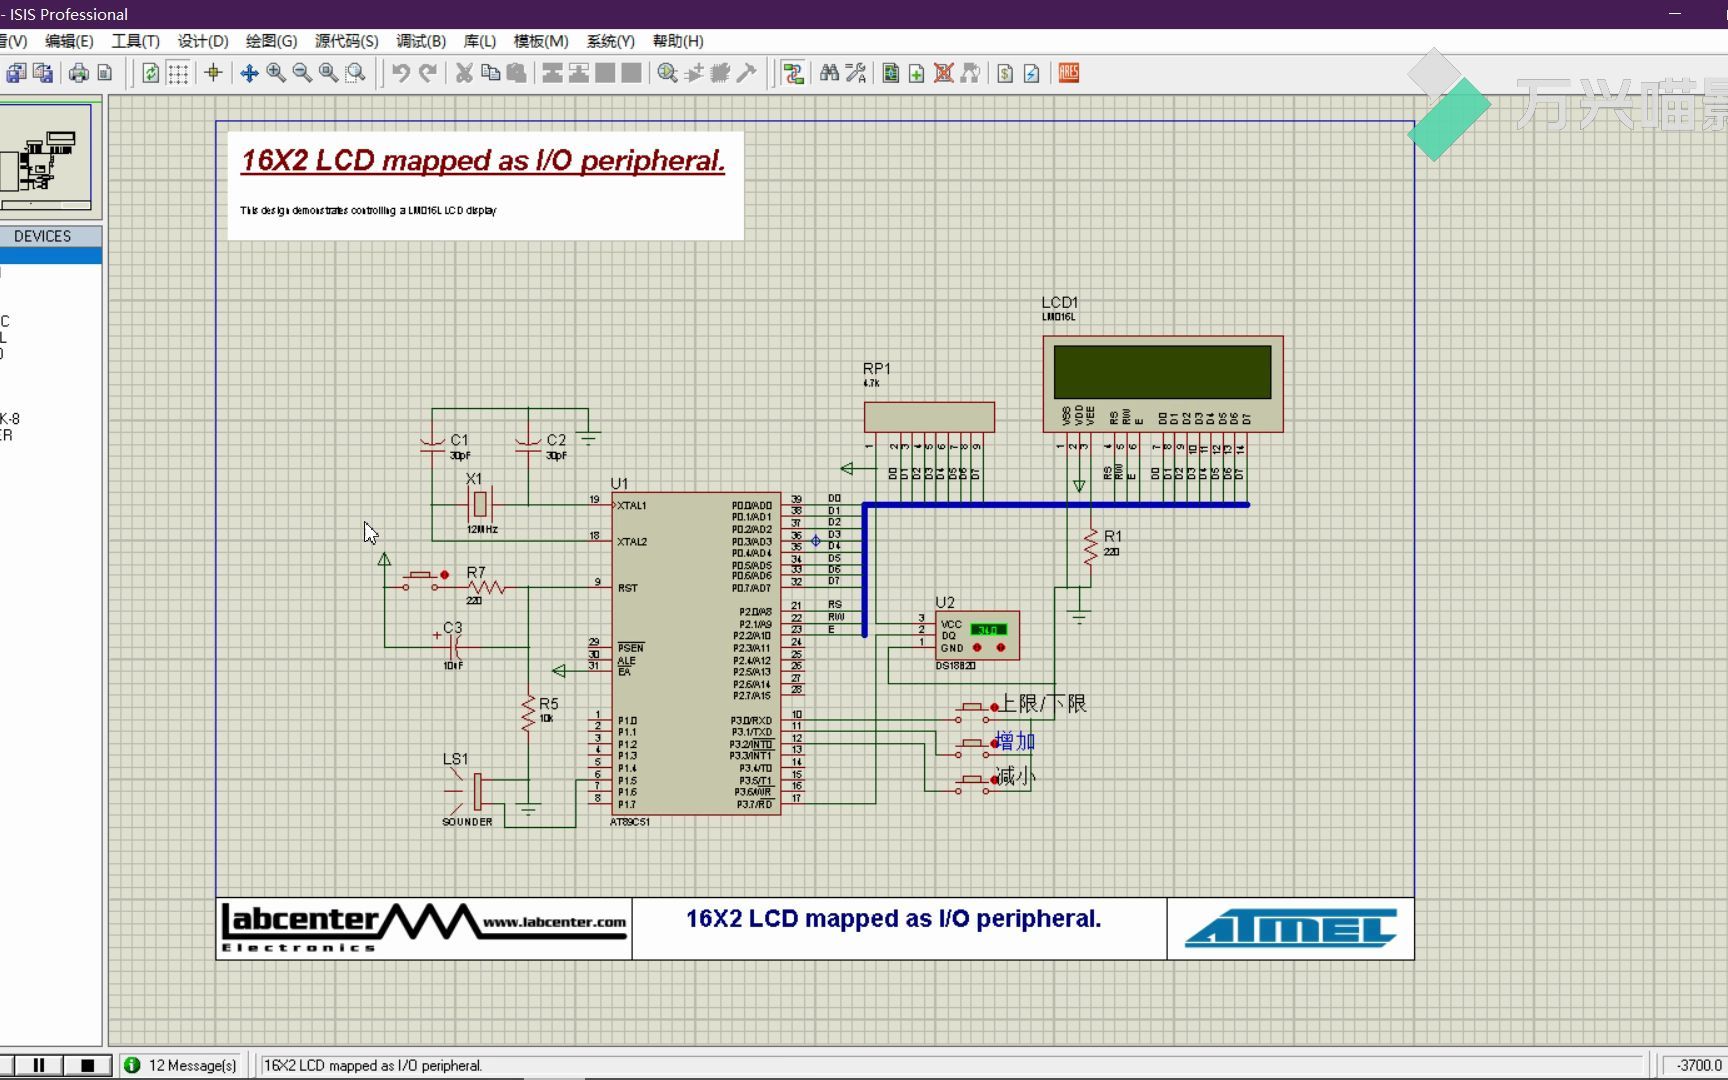Click the Copy to clipboard icon
This screenshot has height=1080, width=1728.
point(490,73)
